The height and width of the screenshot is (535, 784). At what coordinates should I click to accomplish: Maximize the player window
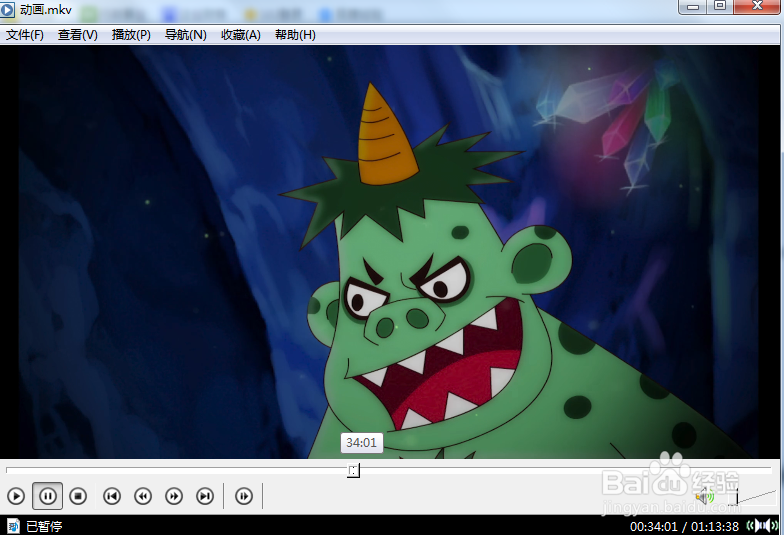(x=720, y=6)
